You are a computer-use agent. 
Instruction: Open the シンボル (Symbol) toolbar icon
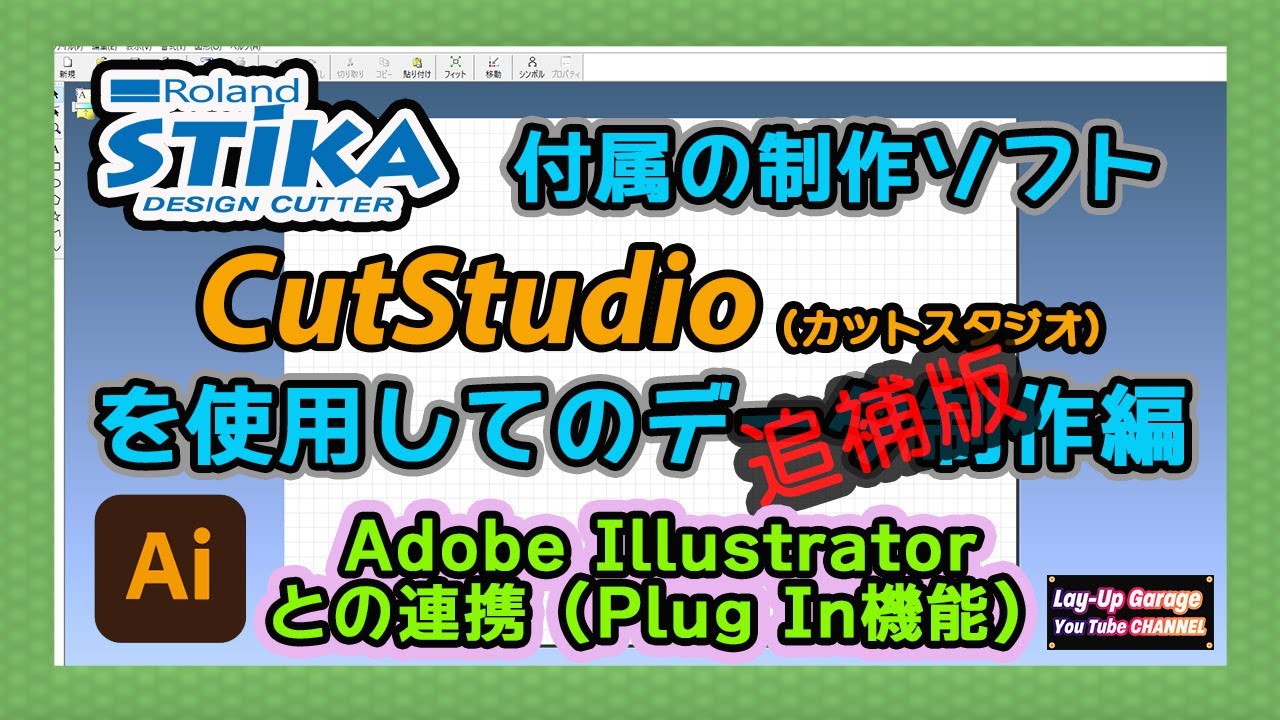point(532,66)
